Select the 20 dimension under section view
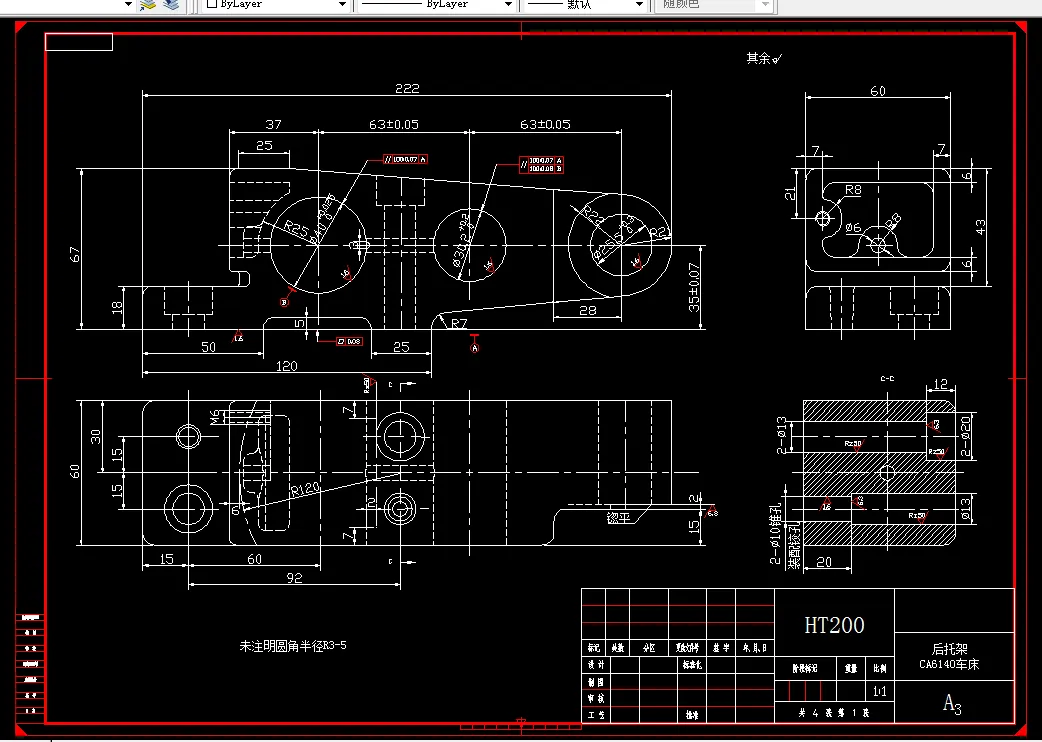 [824, 562]
